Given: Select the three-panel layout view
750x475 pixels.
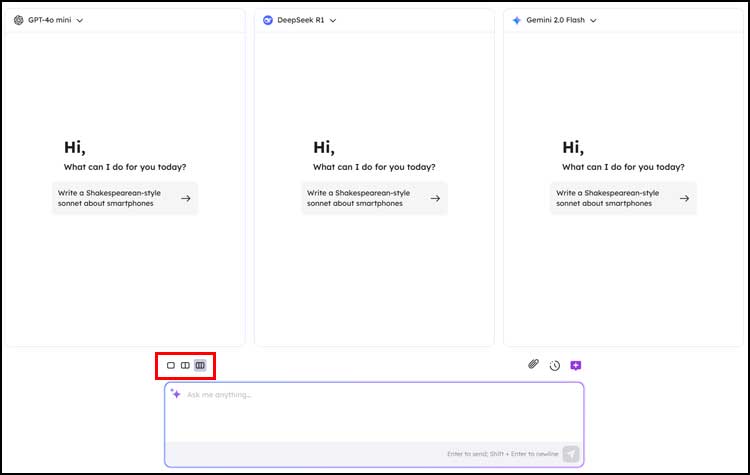Looking at the screenshot, I should (x=200, y=365).
